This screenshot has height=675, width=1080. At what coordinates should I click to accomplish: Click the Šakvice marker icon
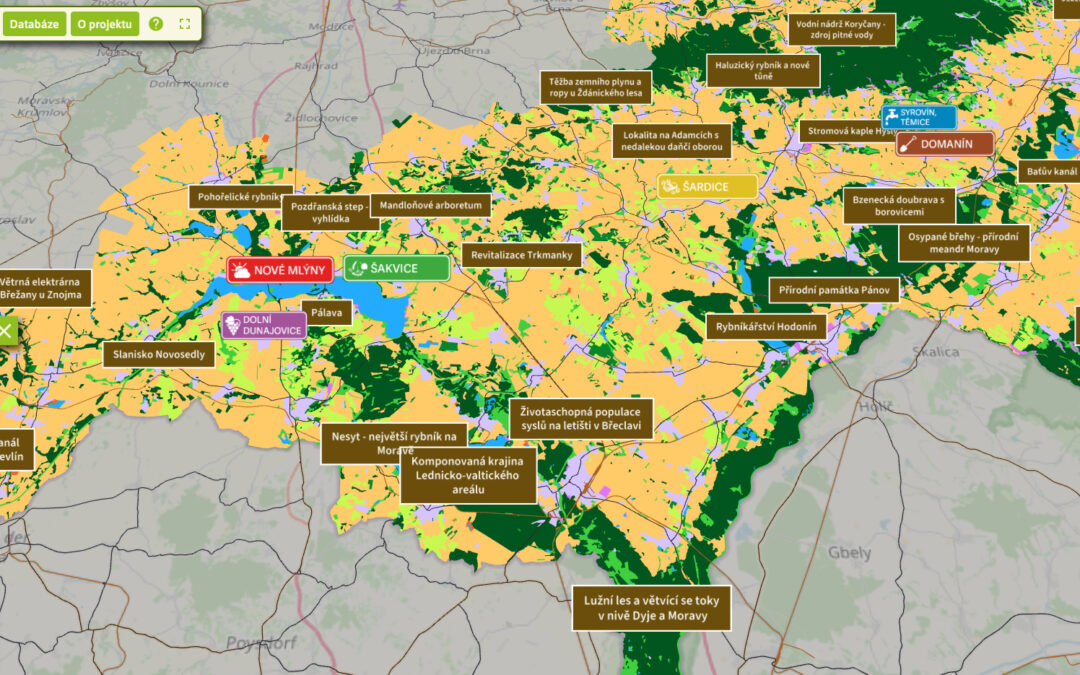click(x=357, y=268)
